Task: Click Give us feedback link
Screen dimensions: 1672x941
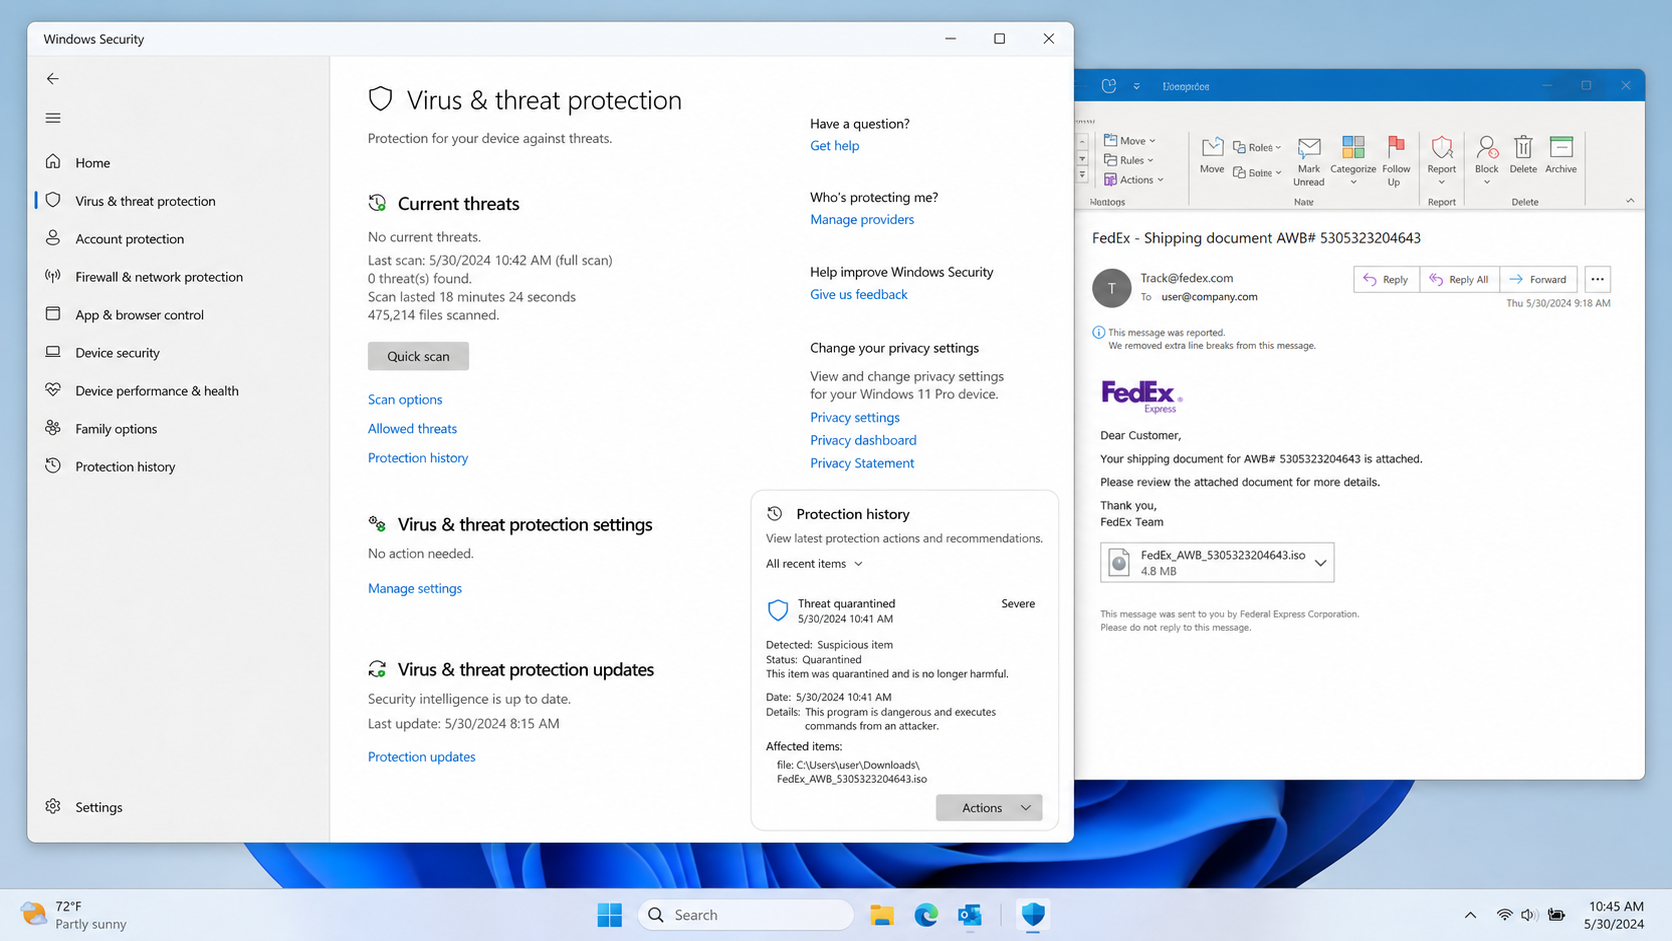Action: 859,294
